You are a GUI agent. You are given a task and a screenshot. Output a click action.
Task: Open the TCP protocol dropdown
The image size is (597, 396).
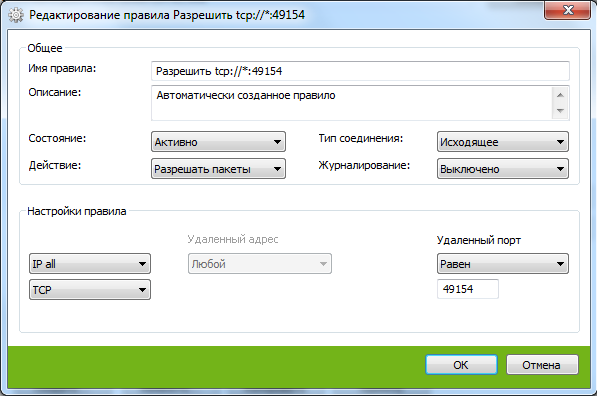tap(90, 290)
